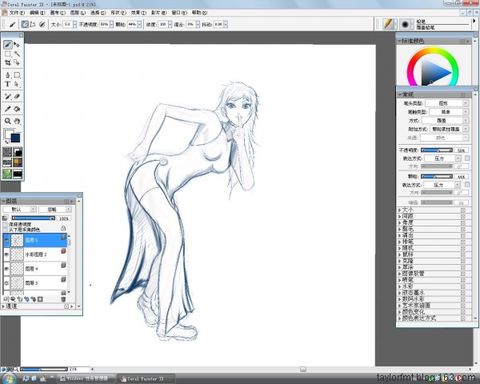Open the layer composite method 默认 dropdown
Image resolution: width=480 pixels, height=384 pixels.
pyautogui.click(x=20, y=209)
